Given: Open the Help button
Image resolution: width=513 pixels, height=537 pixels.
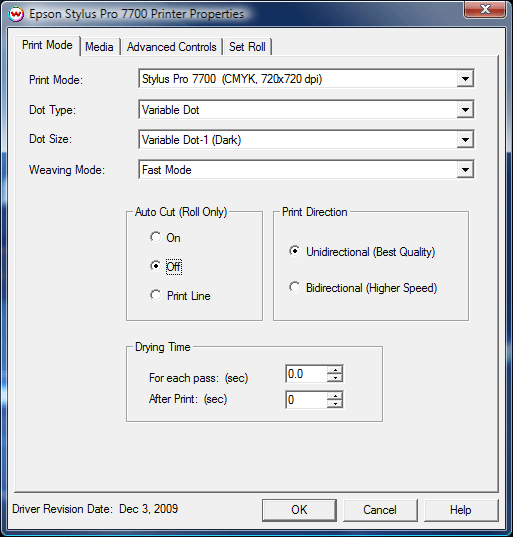Looking at the screenshot, I should [461, 510].
